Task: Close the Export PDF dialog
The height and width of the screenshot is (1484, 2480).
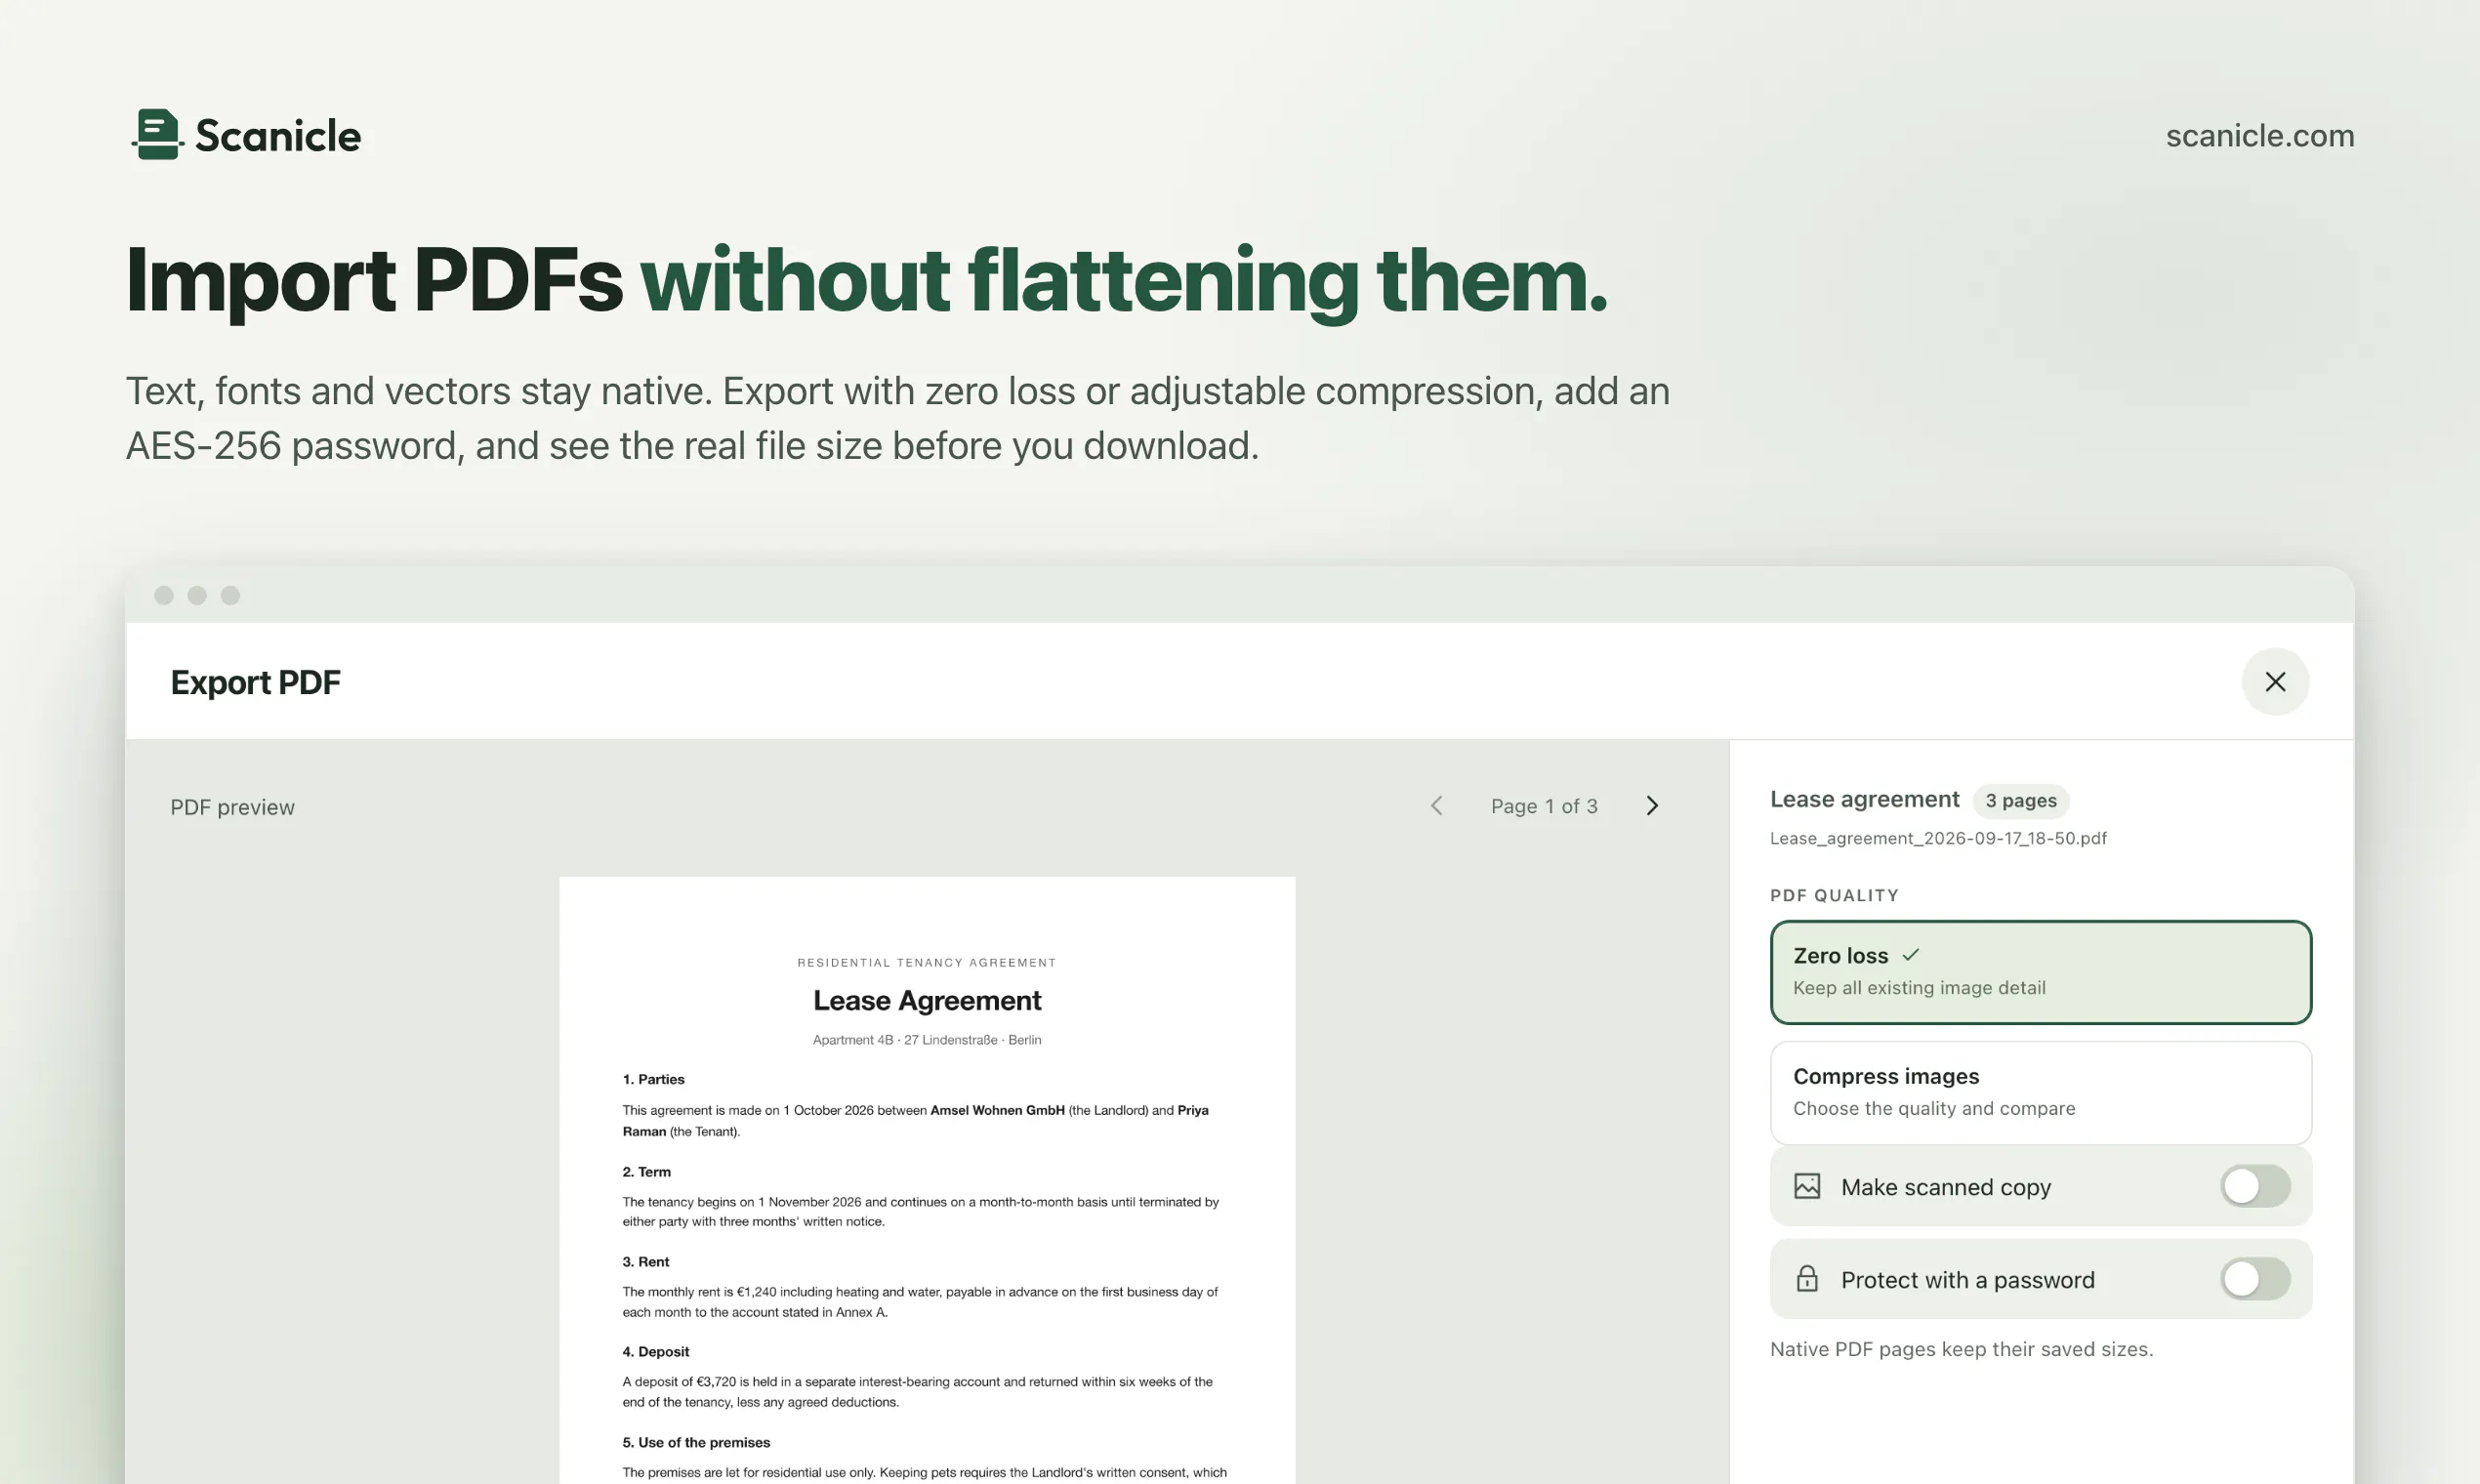Action: click(2275, 682)
